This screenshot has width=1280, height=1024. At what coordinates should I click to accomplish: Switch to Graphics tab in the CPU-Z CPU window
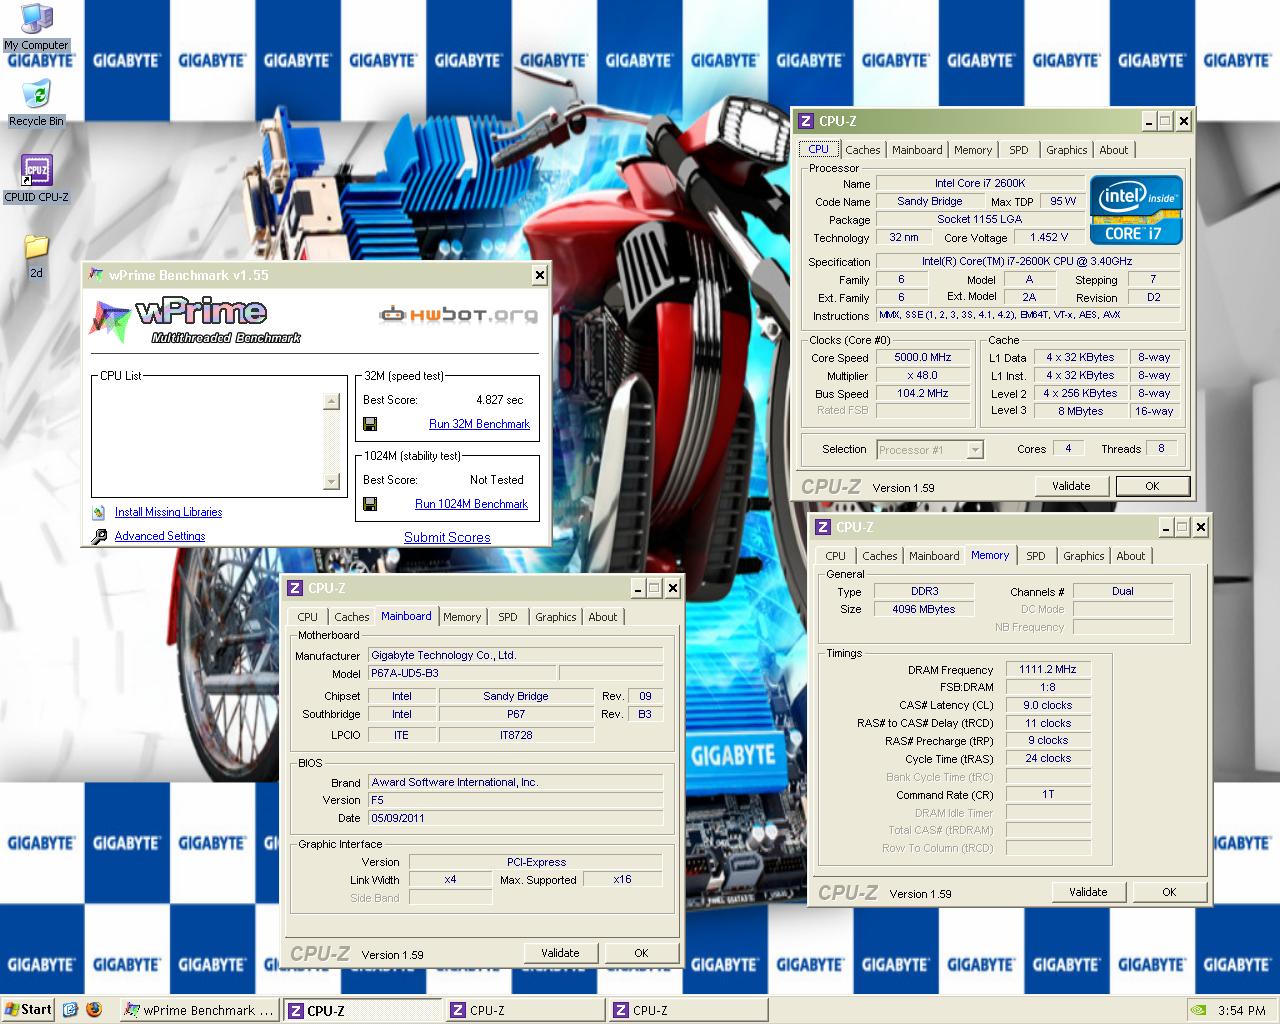[x=1067, y=150]
